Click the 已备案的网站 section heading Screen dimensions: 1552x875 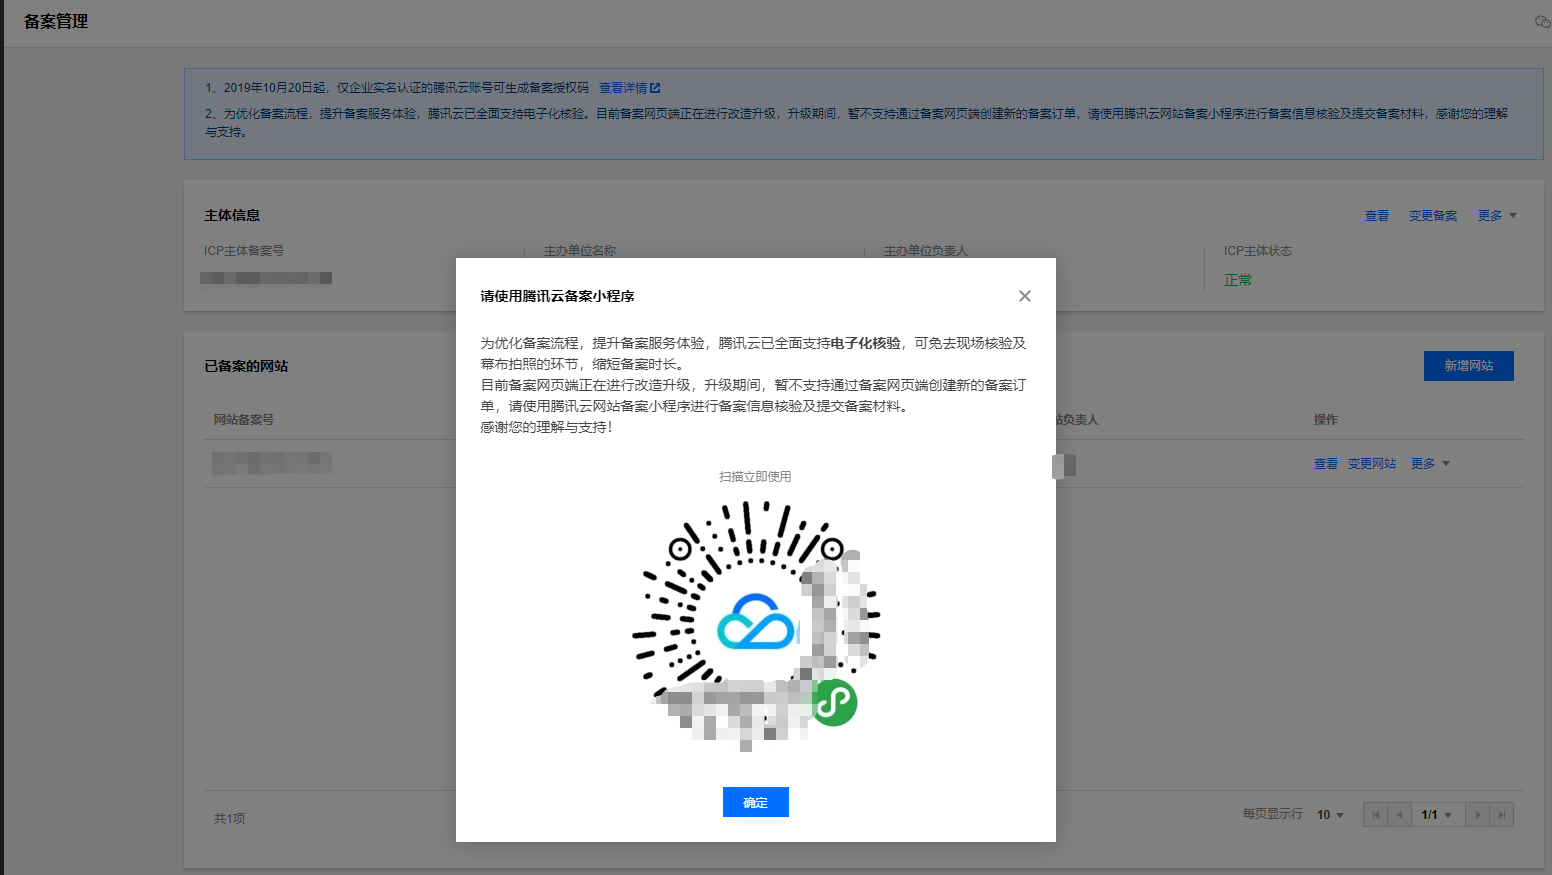[x=246, y=366]
